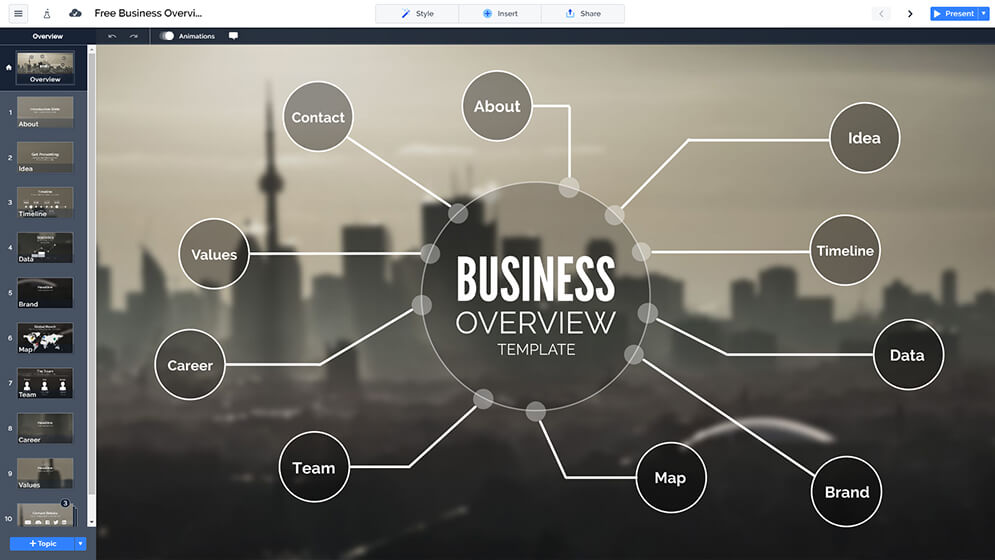The width and height of the screenshot is (995, 560).
Task: Open the comments speech bubble
Action: [233, 36]
